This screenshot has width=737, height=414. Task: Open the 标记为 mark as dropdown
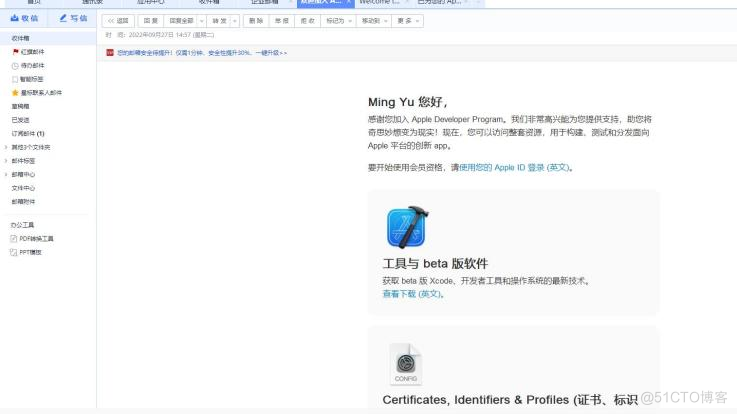pyautogui.click(x=338, y=21)
